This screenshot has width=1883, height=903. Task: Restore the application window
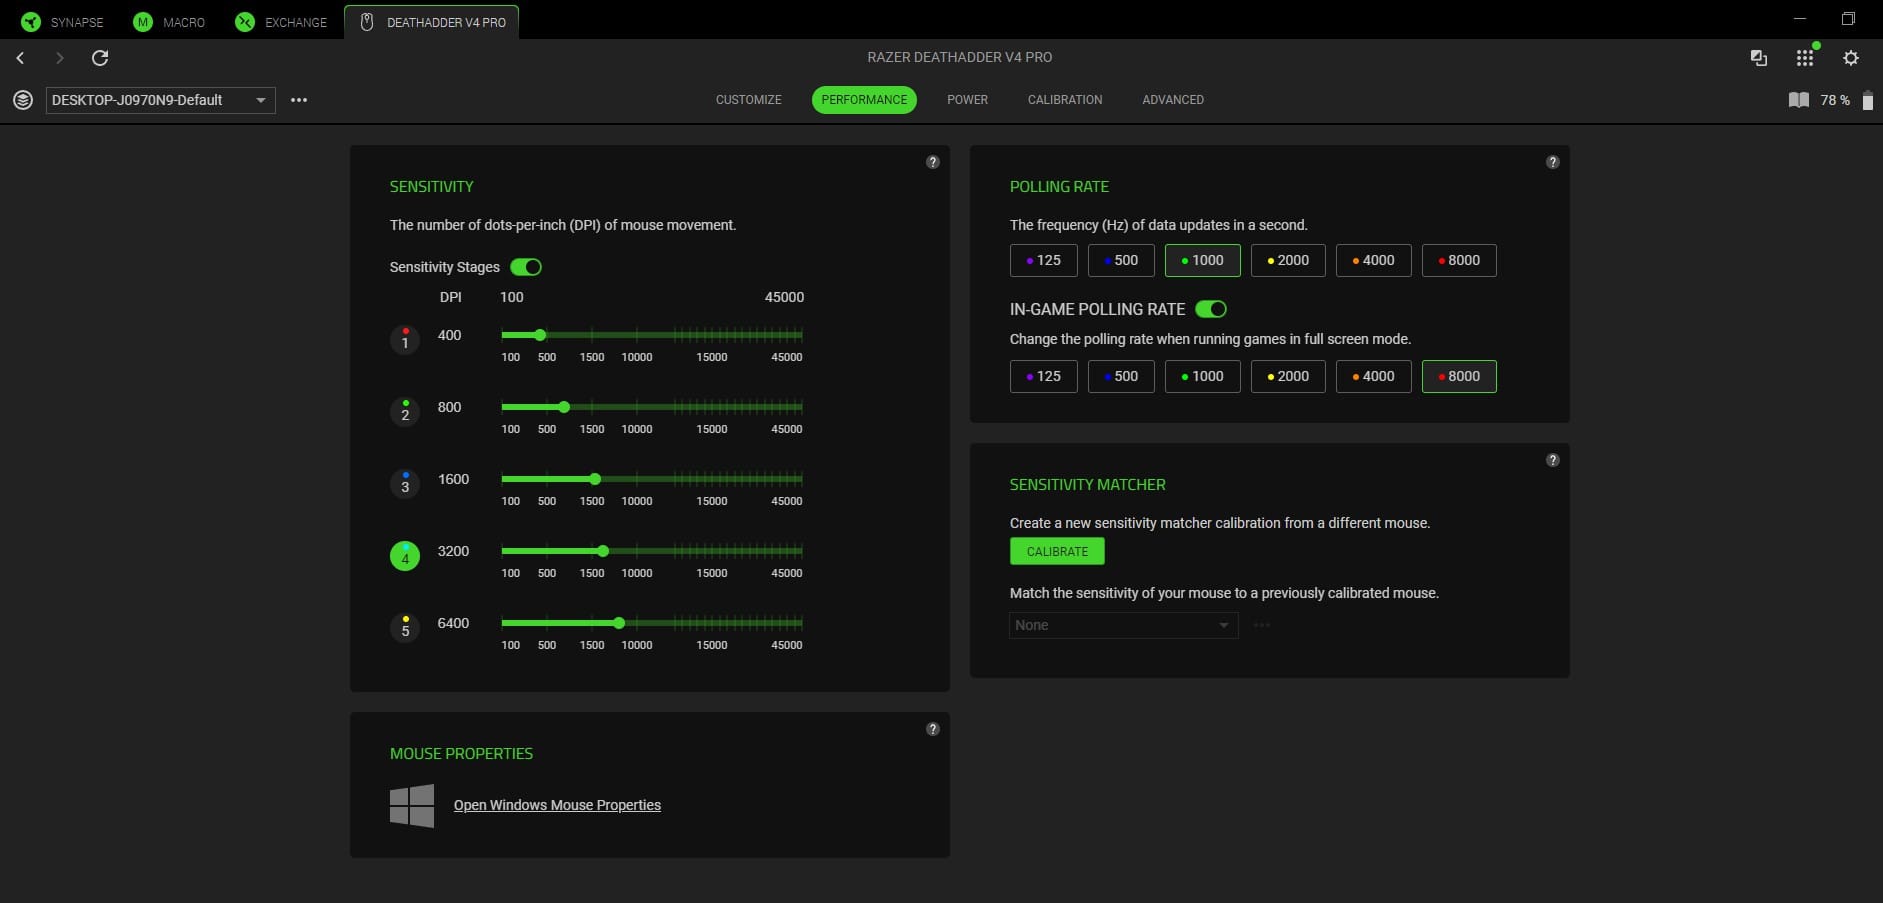[x=1848, y=19]
